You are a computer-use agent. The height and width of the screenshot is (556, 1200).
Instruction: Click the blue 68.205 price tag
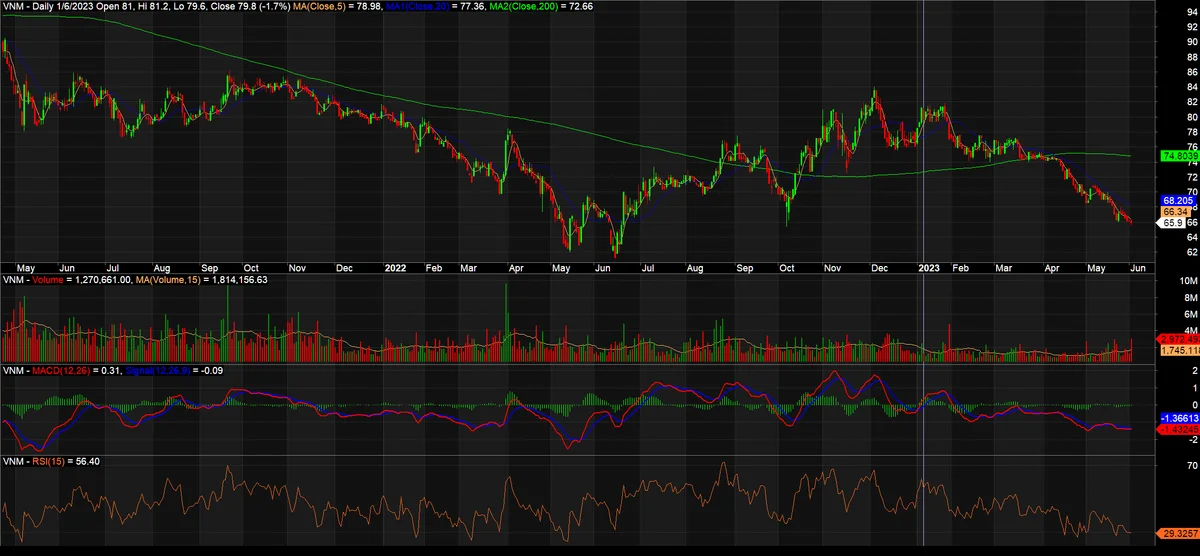click(1176, 200)
